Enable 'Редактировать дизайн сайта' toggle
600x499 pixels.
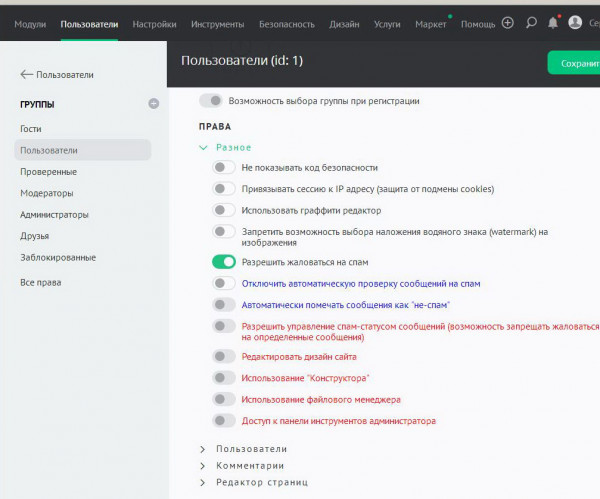223,356
